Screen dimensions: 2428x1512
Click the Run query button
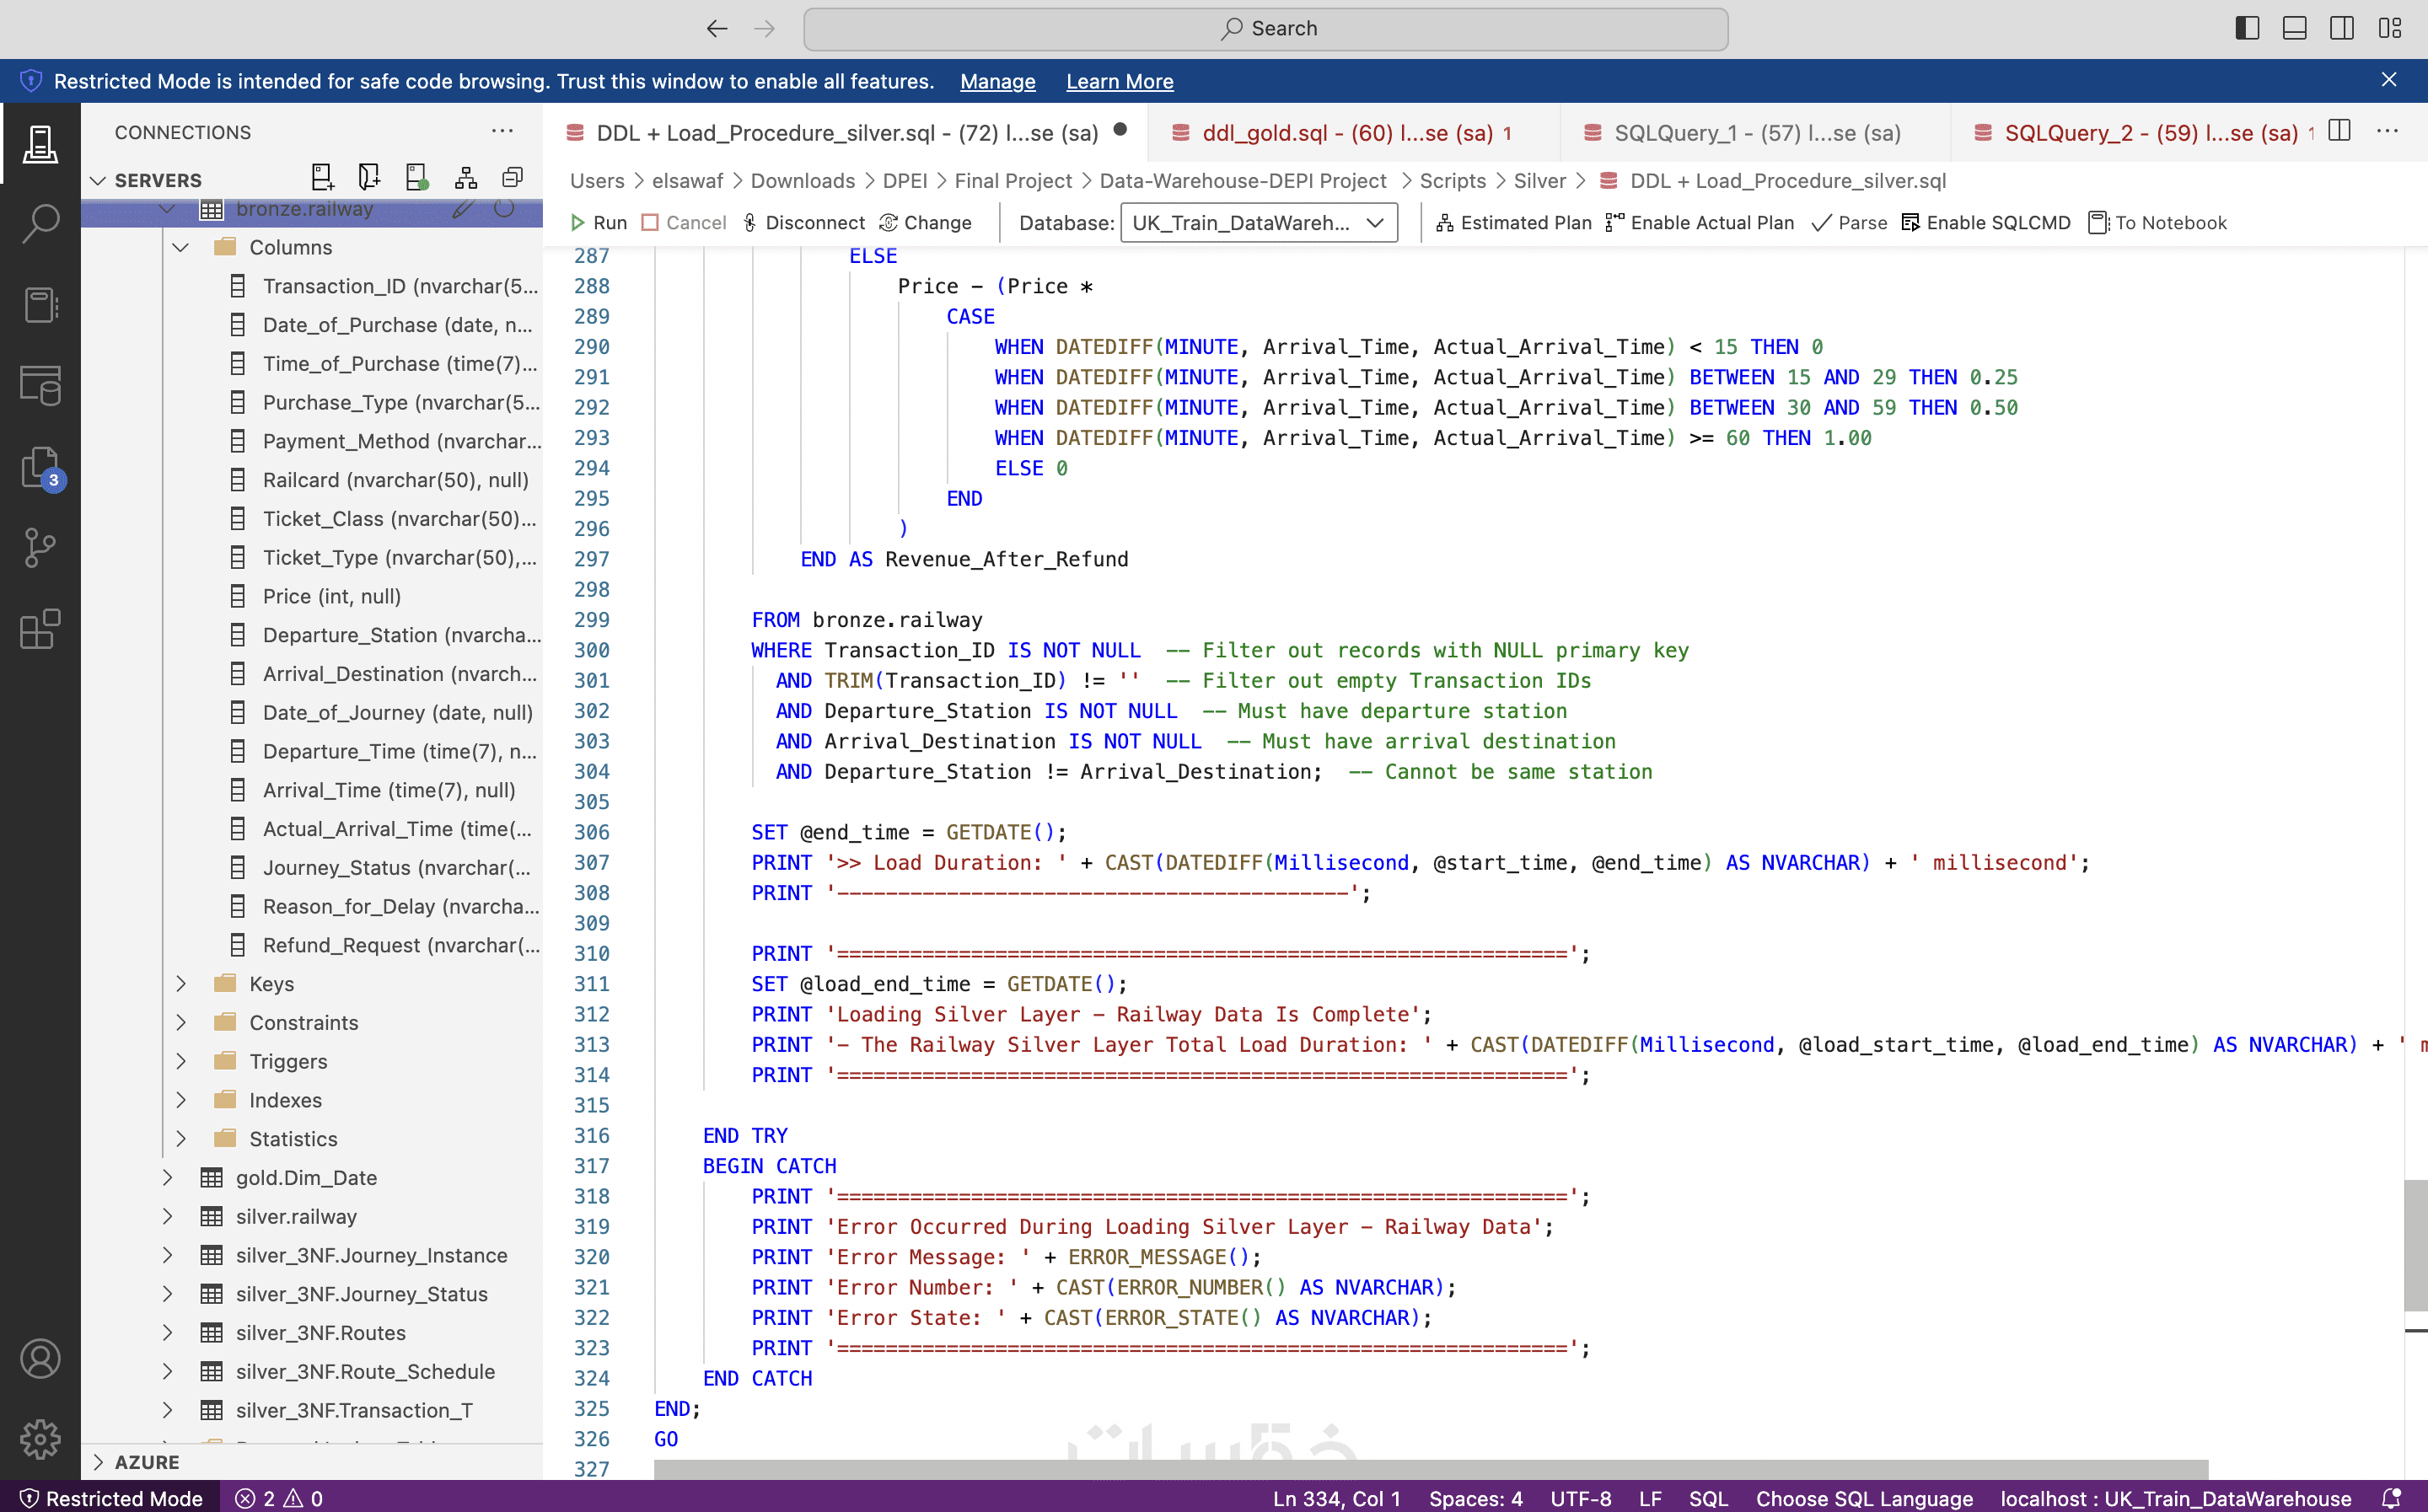[598, 223]
